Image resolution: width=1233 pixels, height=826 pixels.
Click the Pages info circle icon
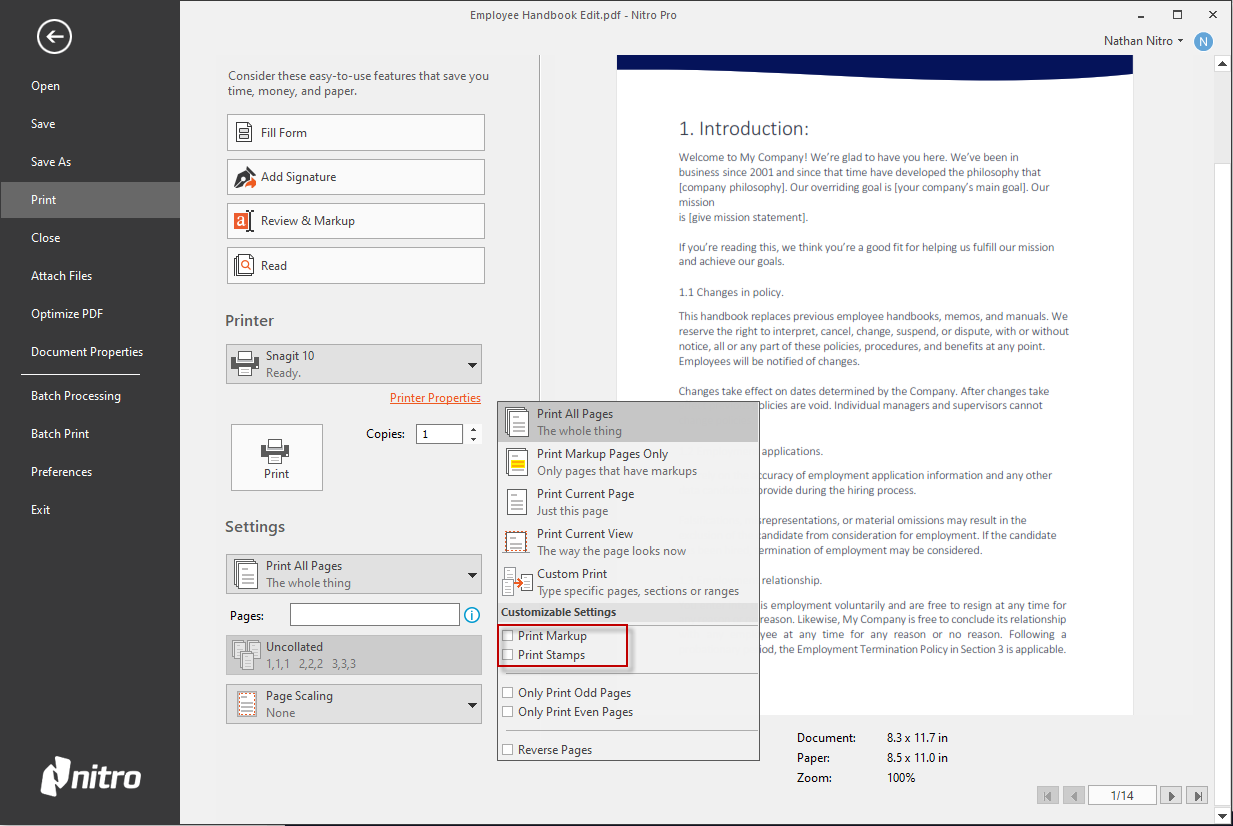(x=471, y=615)
